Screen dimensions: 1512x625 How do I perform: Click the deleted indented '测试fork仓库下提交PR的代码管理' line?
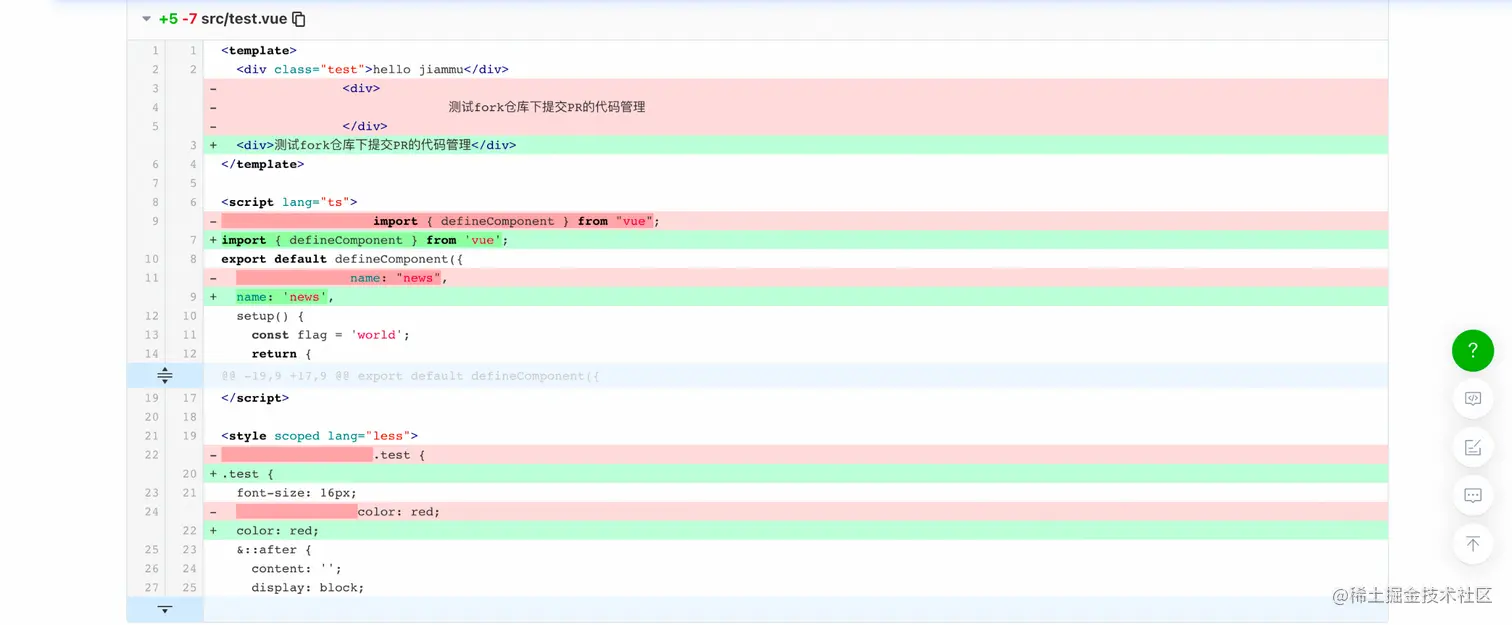795,108
